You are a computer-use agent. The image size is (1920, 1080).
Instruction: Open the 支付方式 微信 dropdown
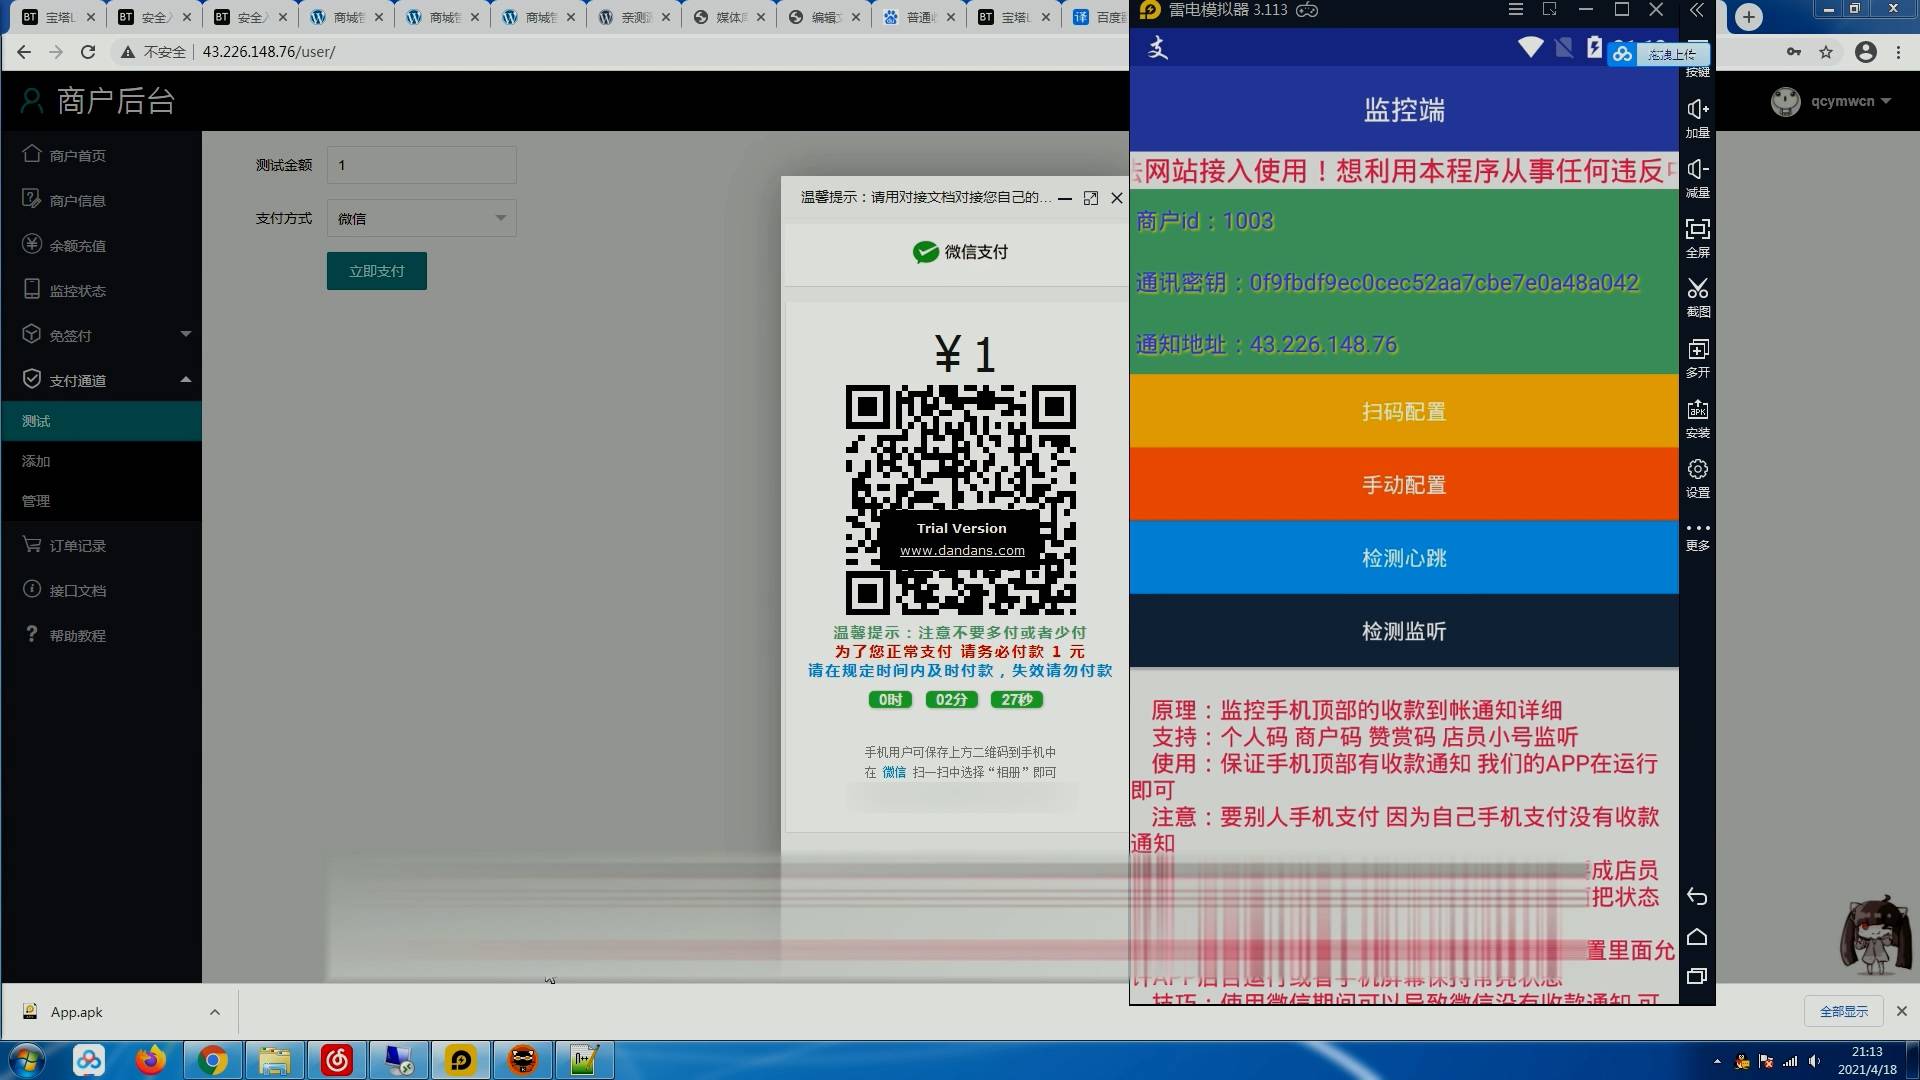click(x=421, y=218)
